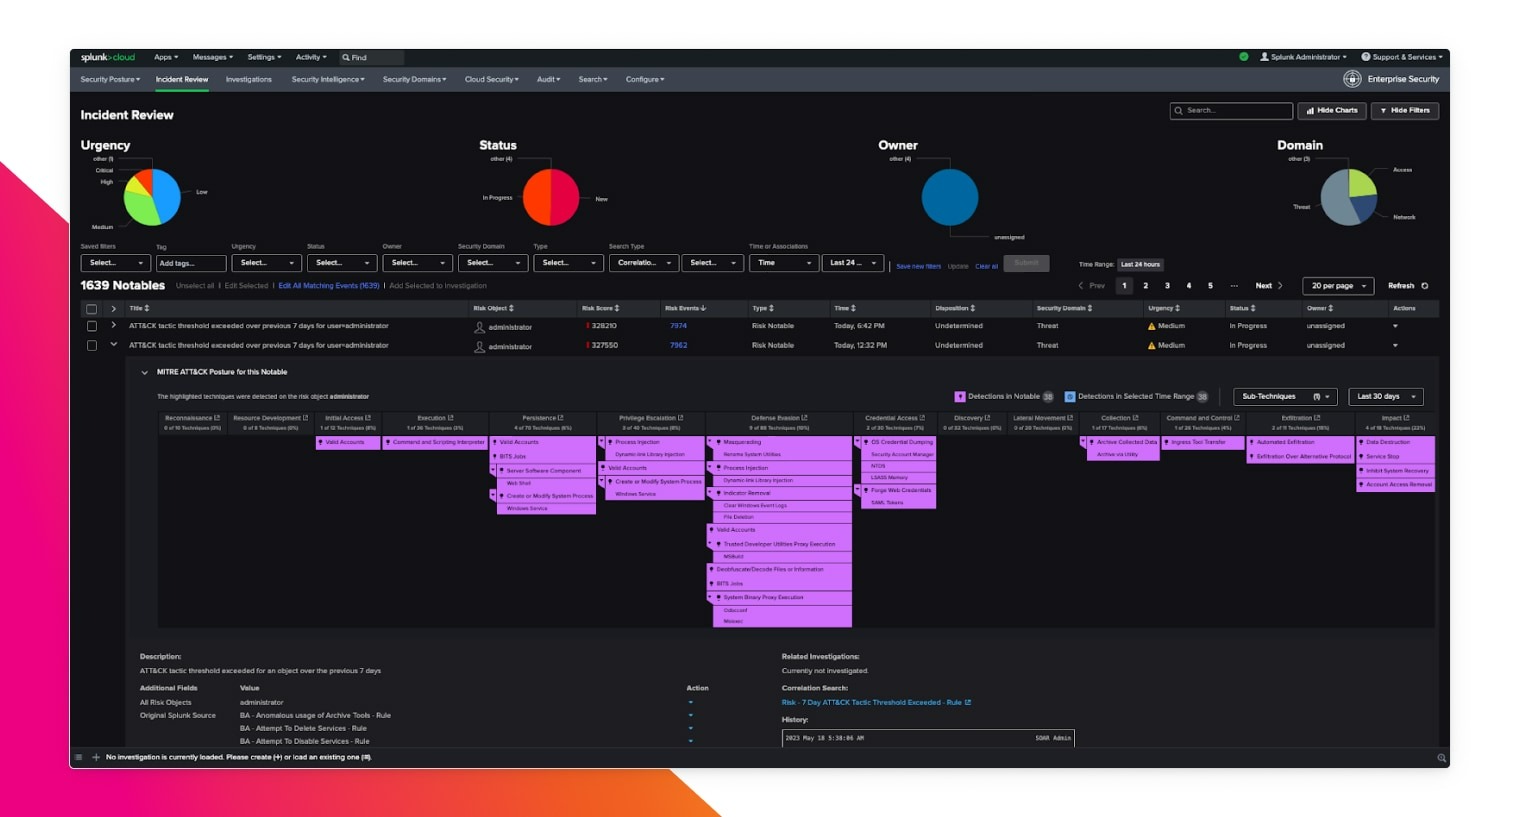Click the Find magnifier icon
The width and height of the screenshot is (1520, 817).
coord(346,58)
